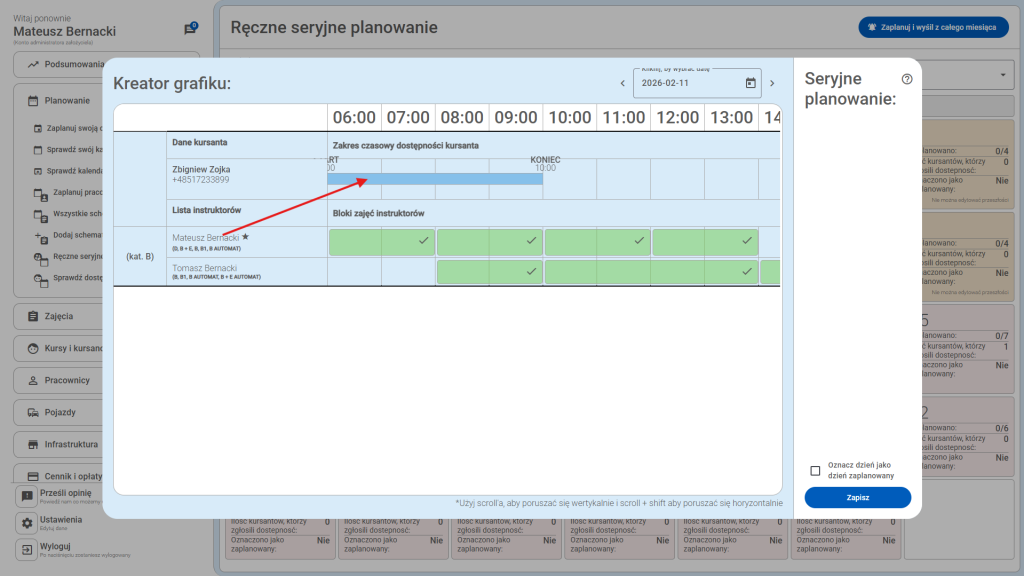Click 'Zaplanuj i wyślij z całego miesiąca' button
1024x576 pixels.
click(x=933, y=28)
